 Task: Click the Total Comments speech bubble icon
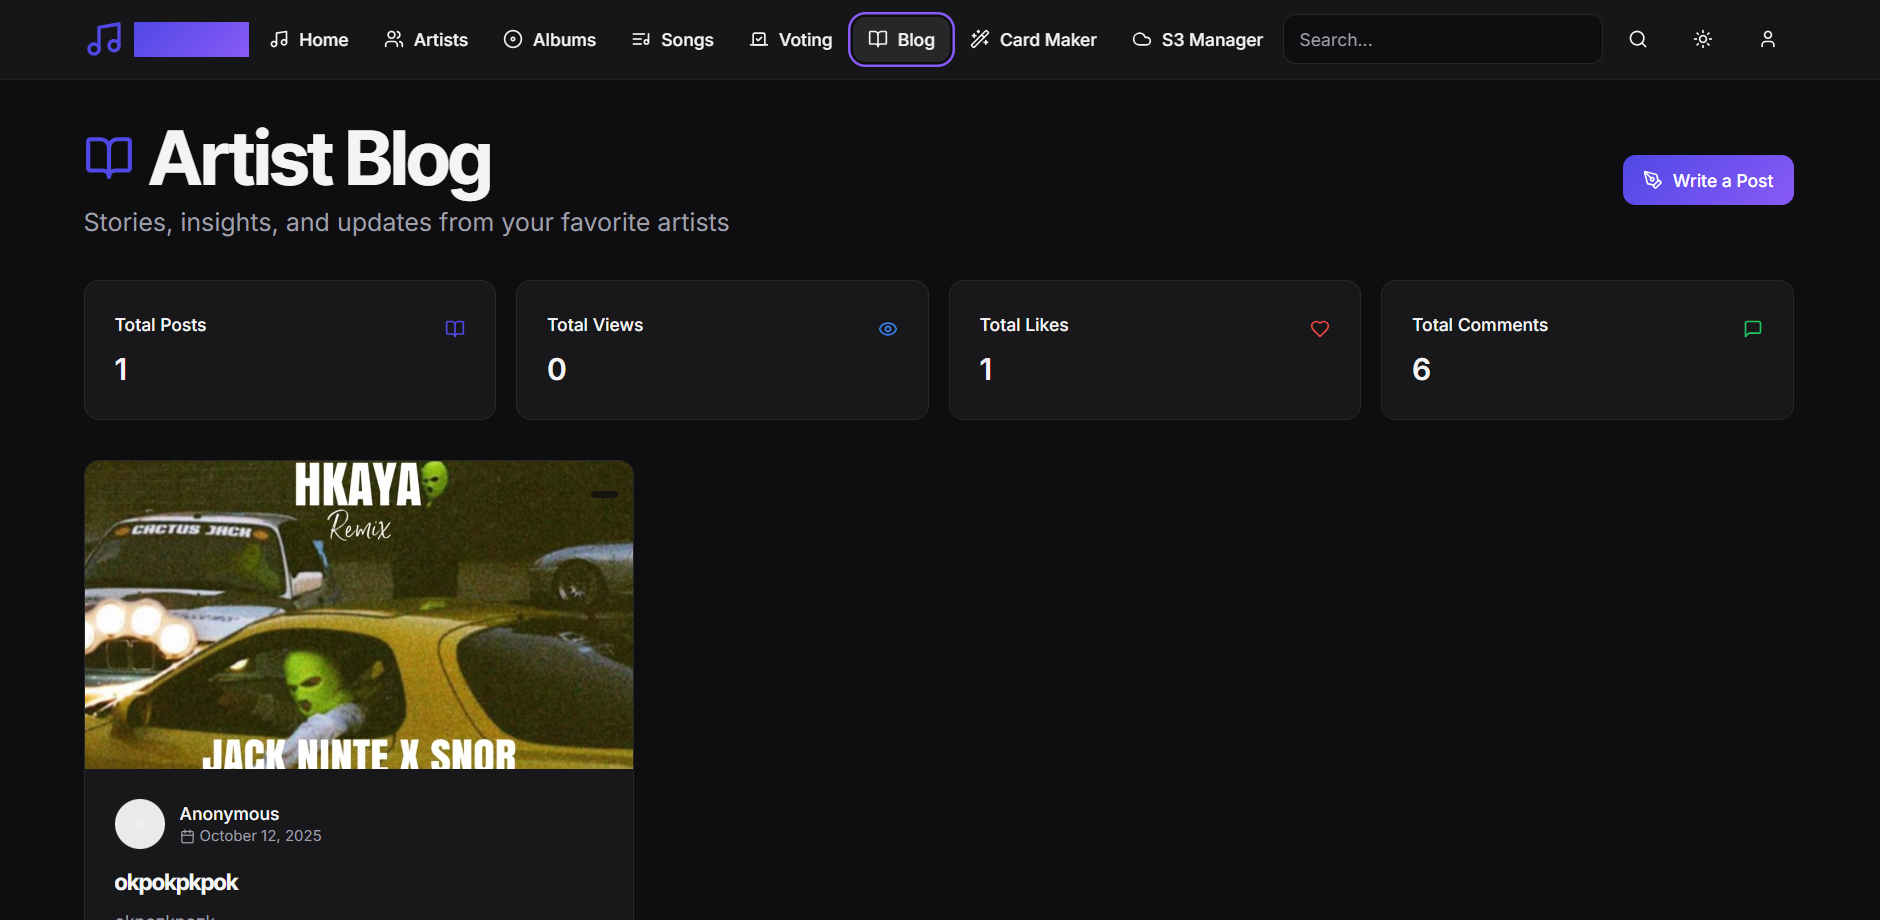(x=1753, y=329)
